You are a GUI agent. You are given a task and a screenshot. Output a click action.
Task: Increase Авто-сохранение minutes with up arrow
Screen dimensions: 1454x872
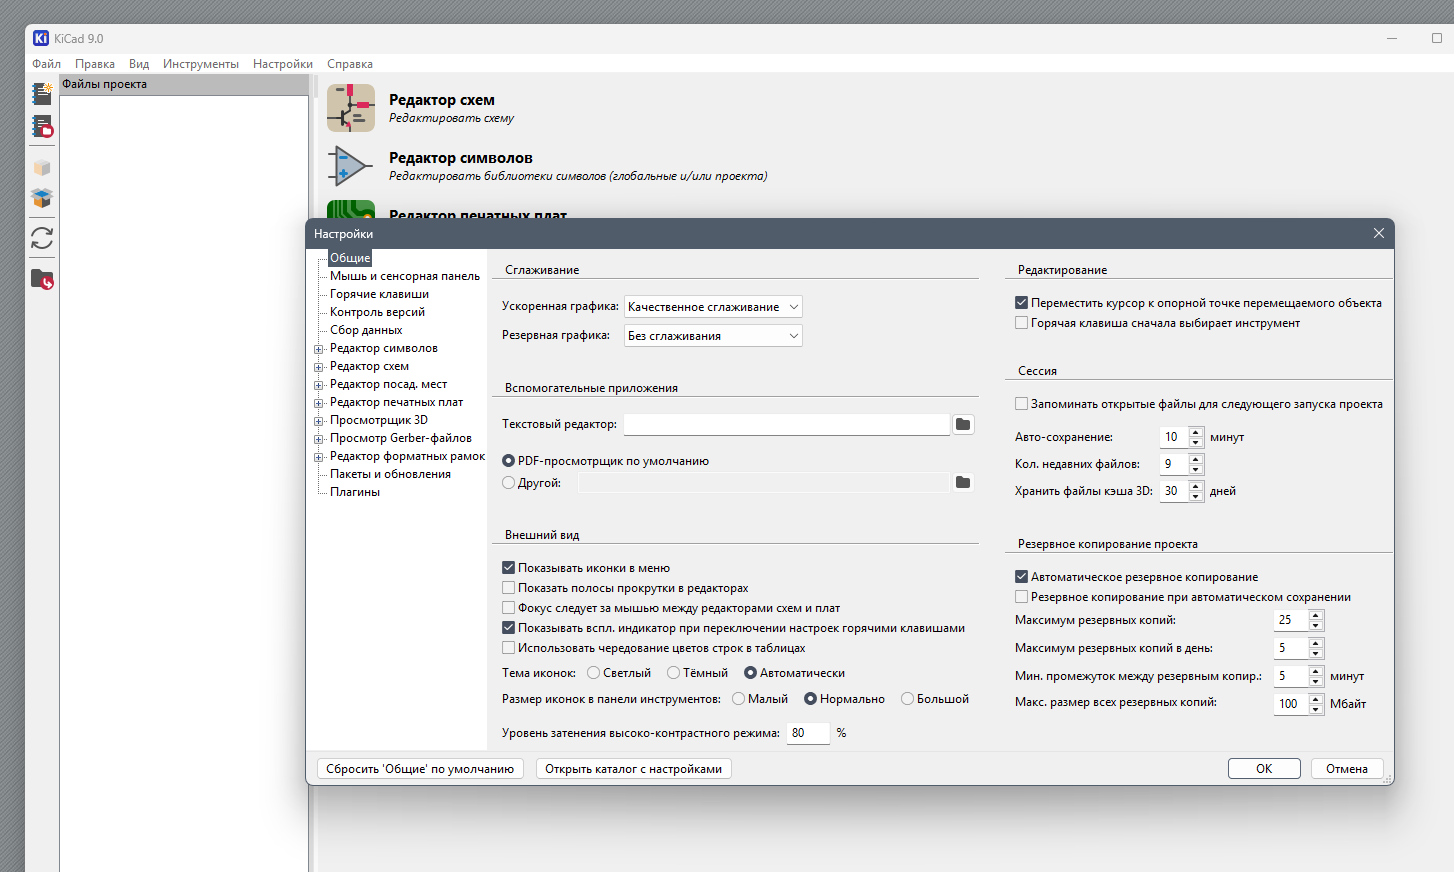tap(1196, 432)
